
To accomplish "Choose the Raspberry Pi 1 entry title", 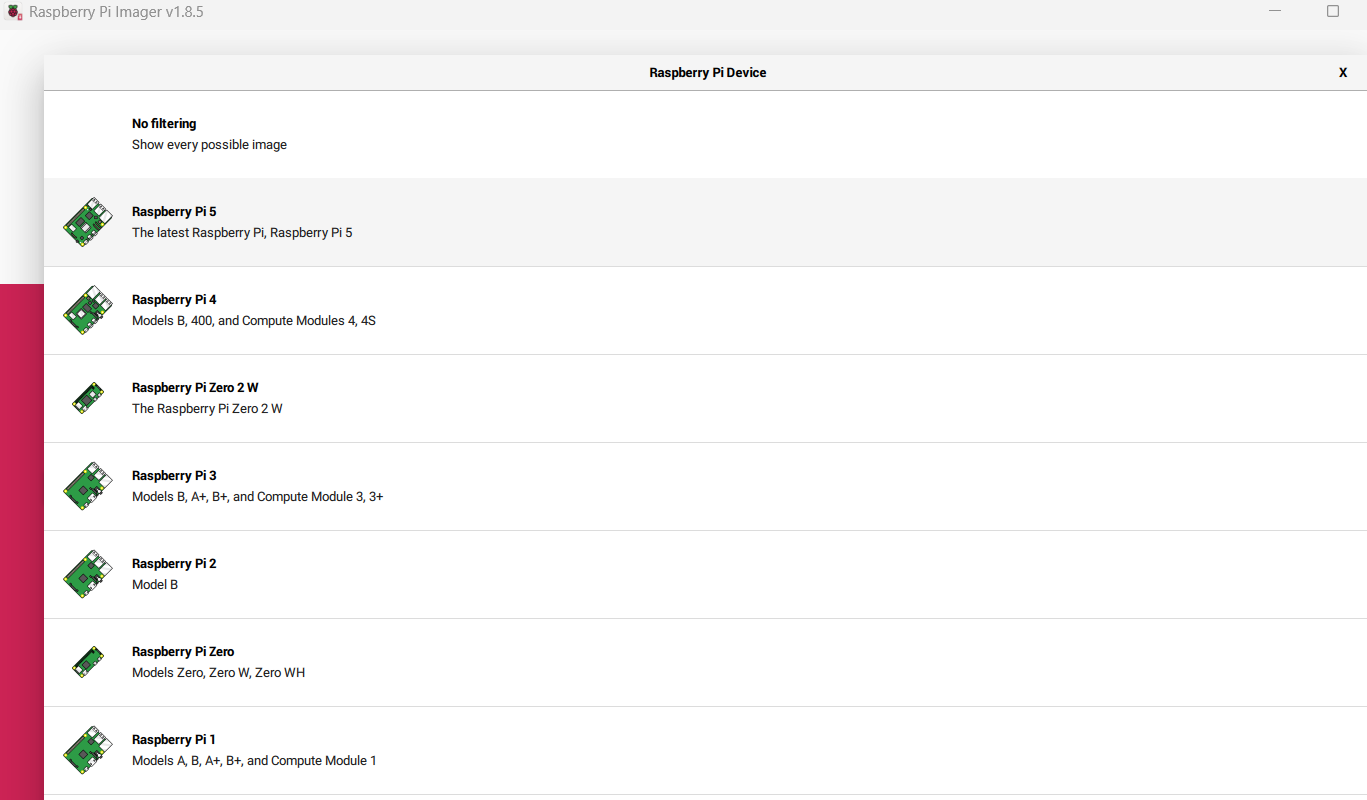I will [x=174, y=740].
